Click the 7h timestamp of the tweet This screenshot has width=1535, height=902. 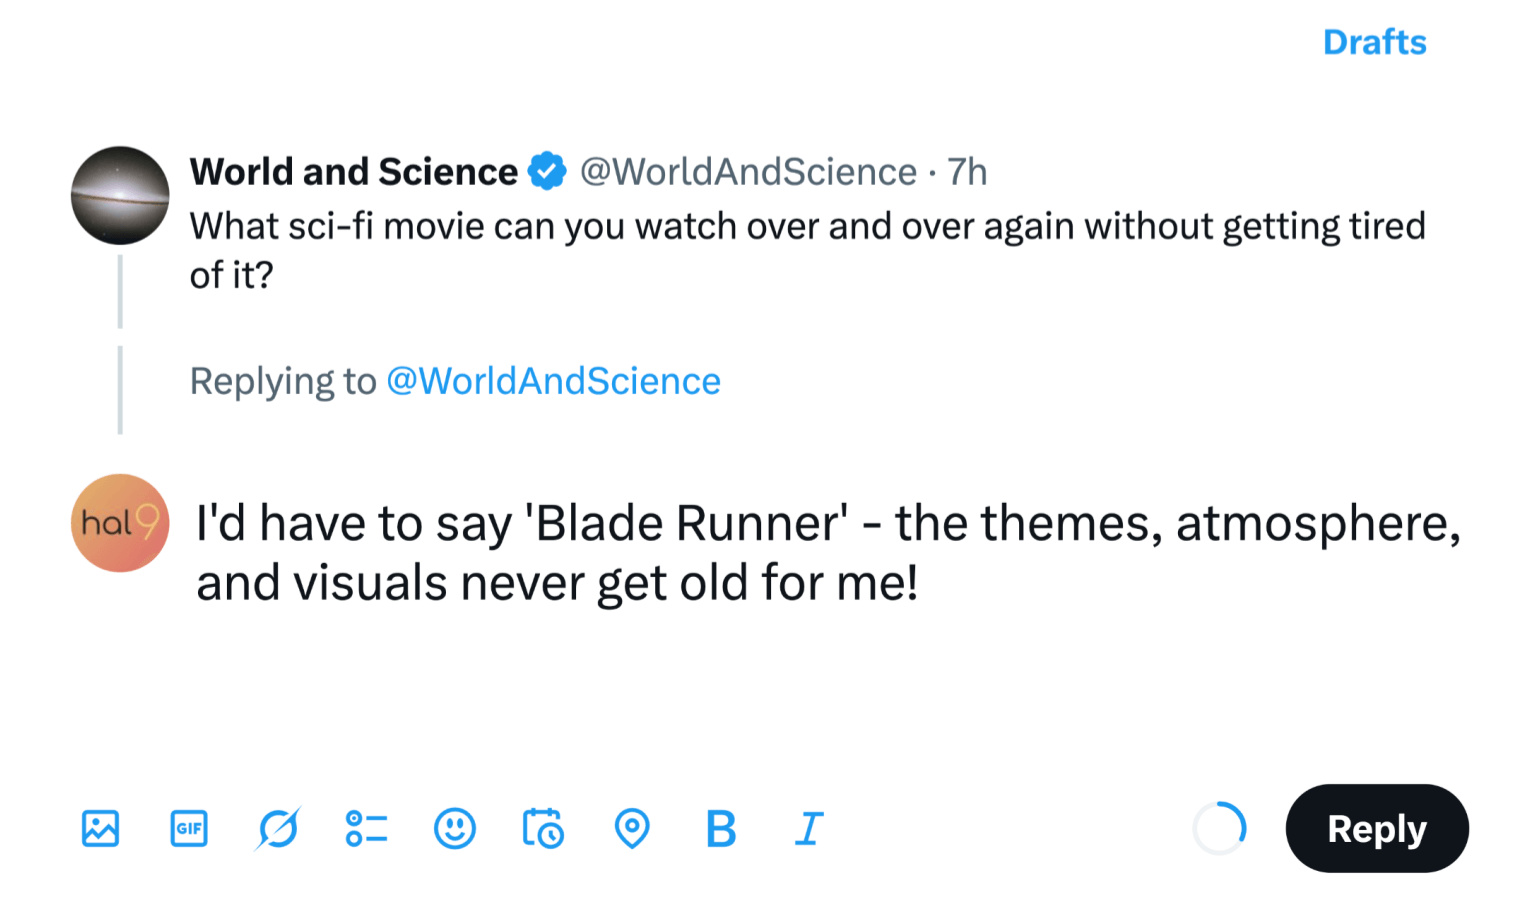click(967, 172)
